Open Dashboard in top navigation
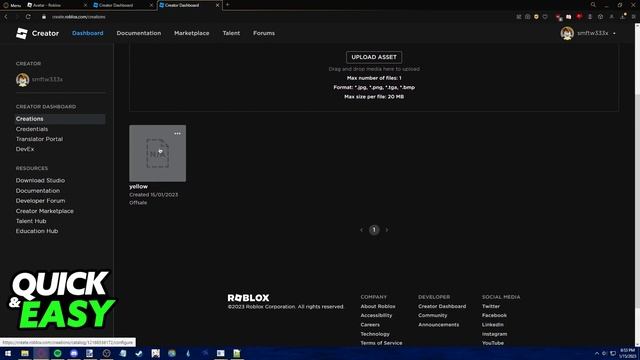This screenshot has height=360, width=640. [x=88, y=33]
